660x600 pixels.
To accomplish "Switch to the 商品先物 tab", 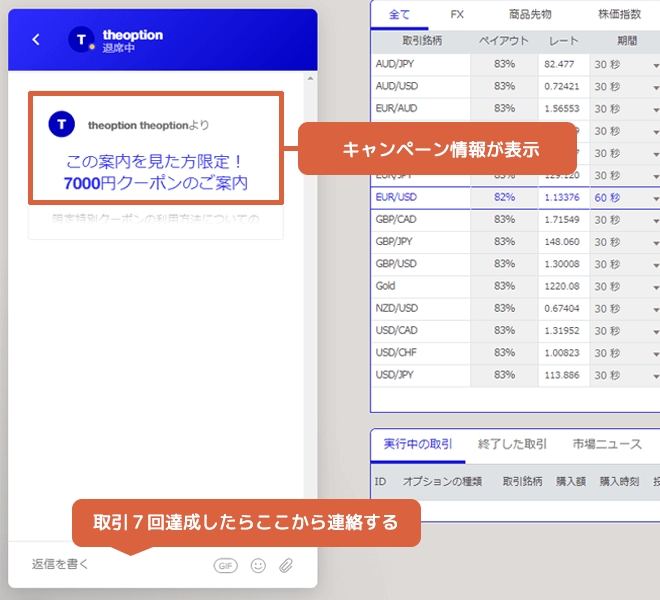I will 530,15.
